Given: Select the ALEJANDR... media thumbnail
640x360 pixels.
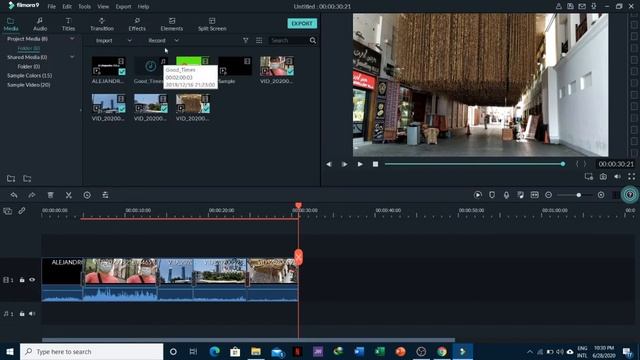Looking at the screenshot, I should coord(109,66).
